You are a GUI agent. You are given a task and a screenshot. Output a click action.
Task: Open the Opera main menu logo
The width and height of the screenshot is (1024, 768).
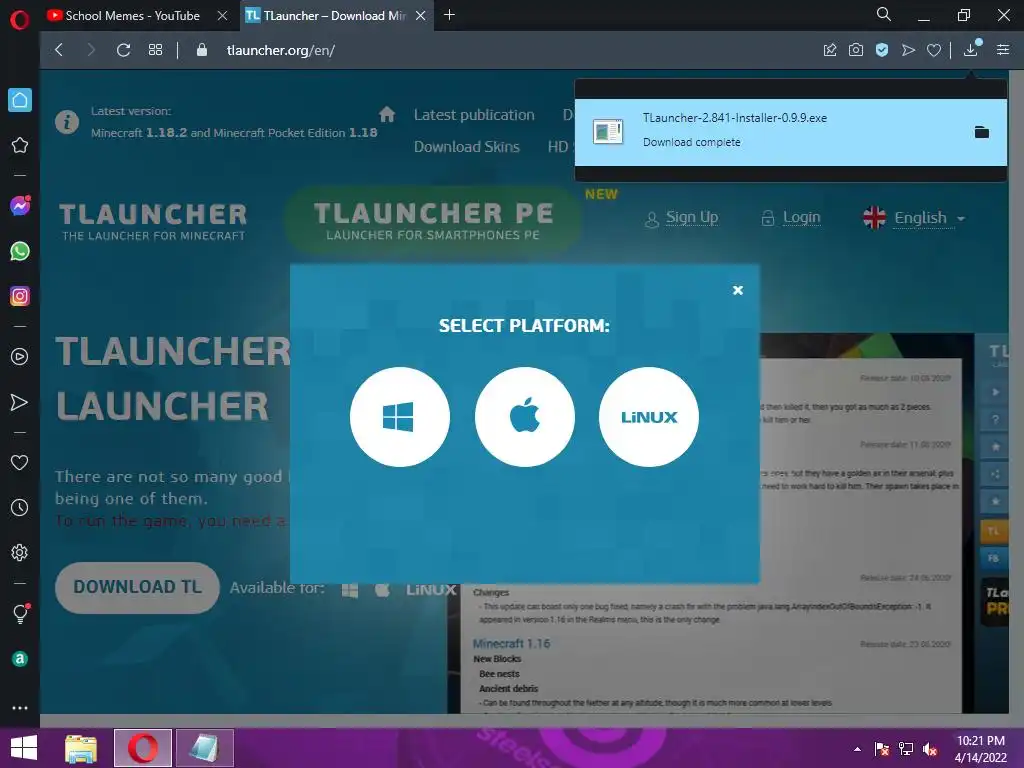[20, 20]
